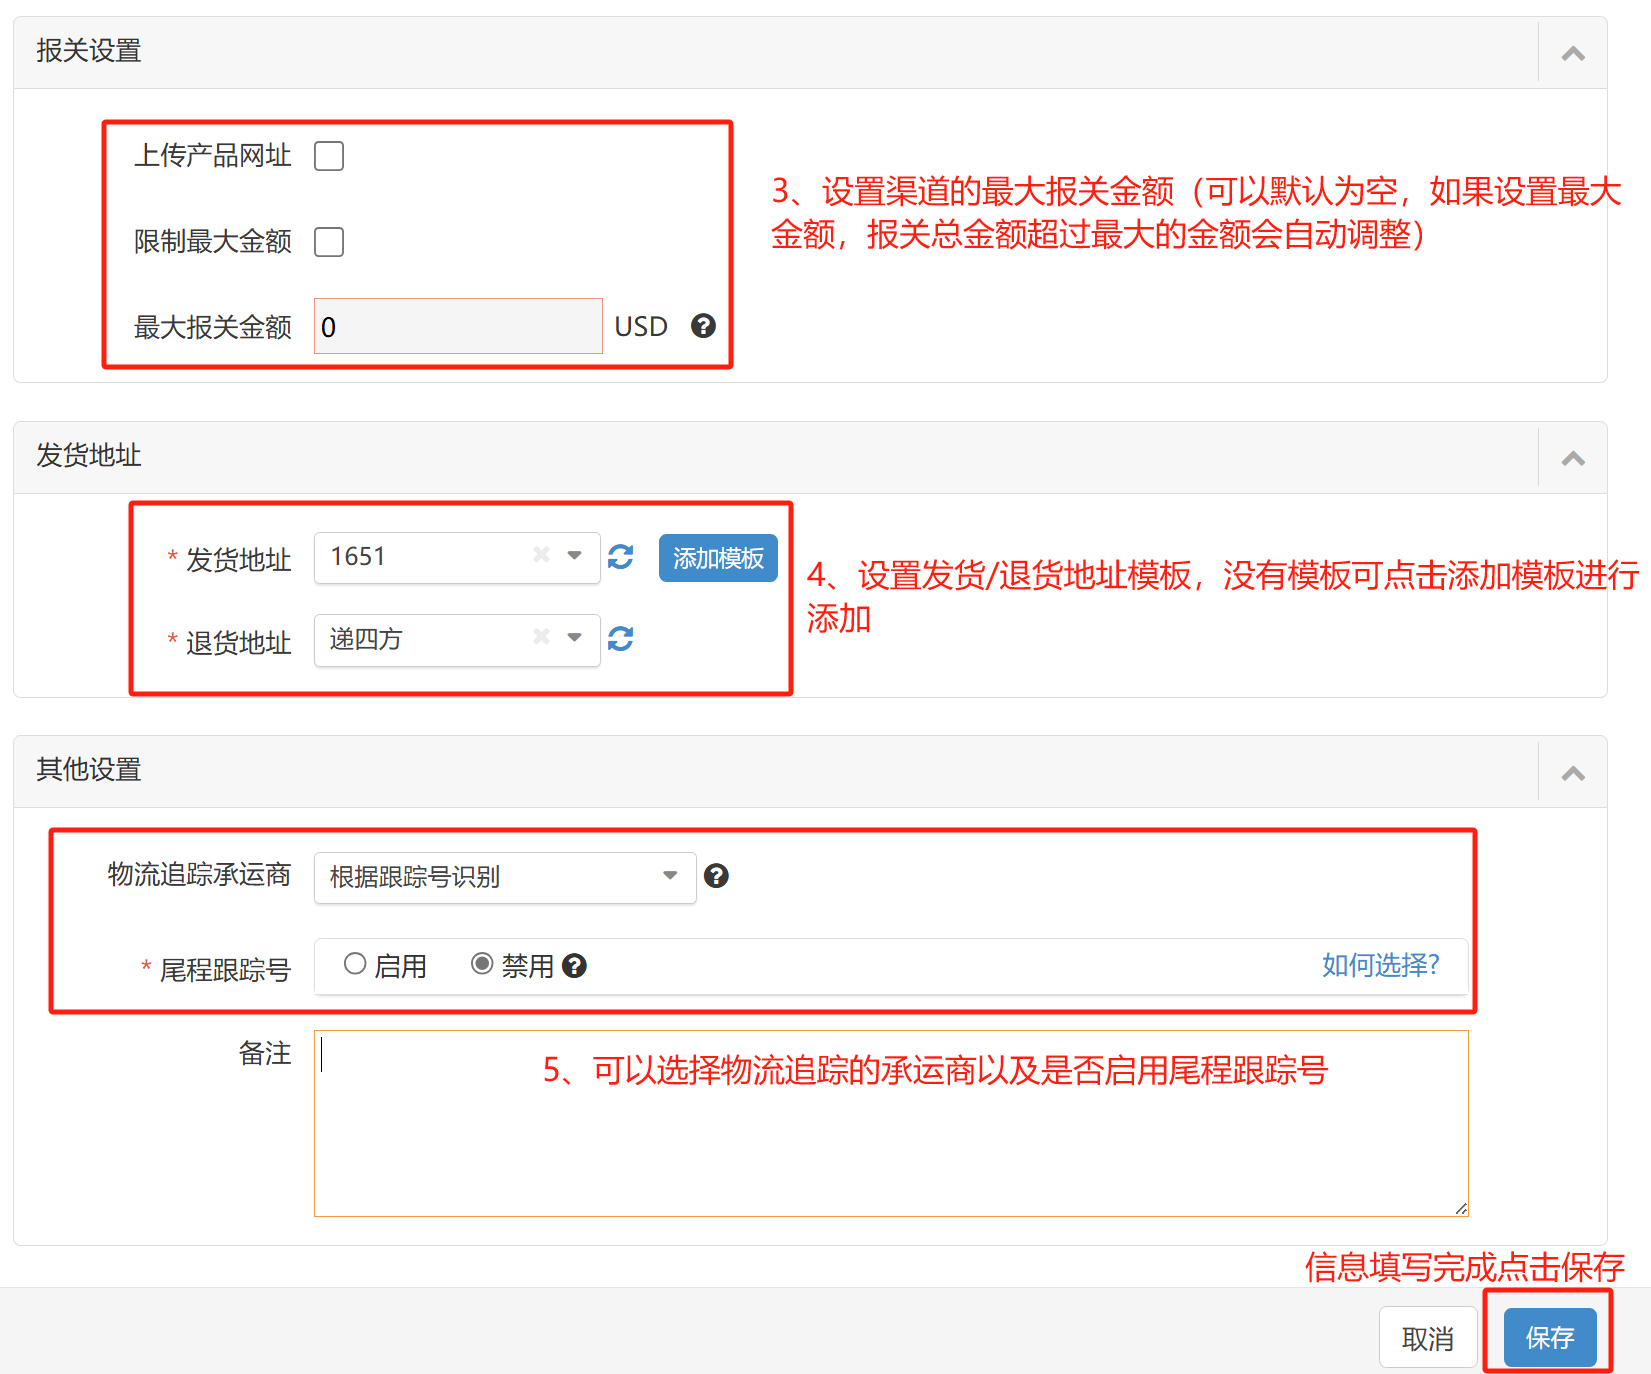Refresh the 发货地址 template list
This screenshot has height=1374, width=1651.
620,557
